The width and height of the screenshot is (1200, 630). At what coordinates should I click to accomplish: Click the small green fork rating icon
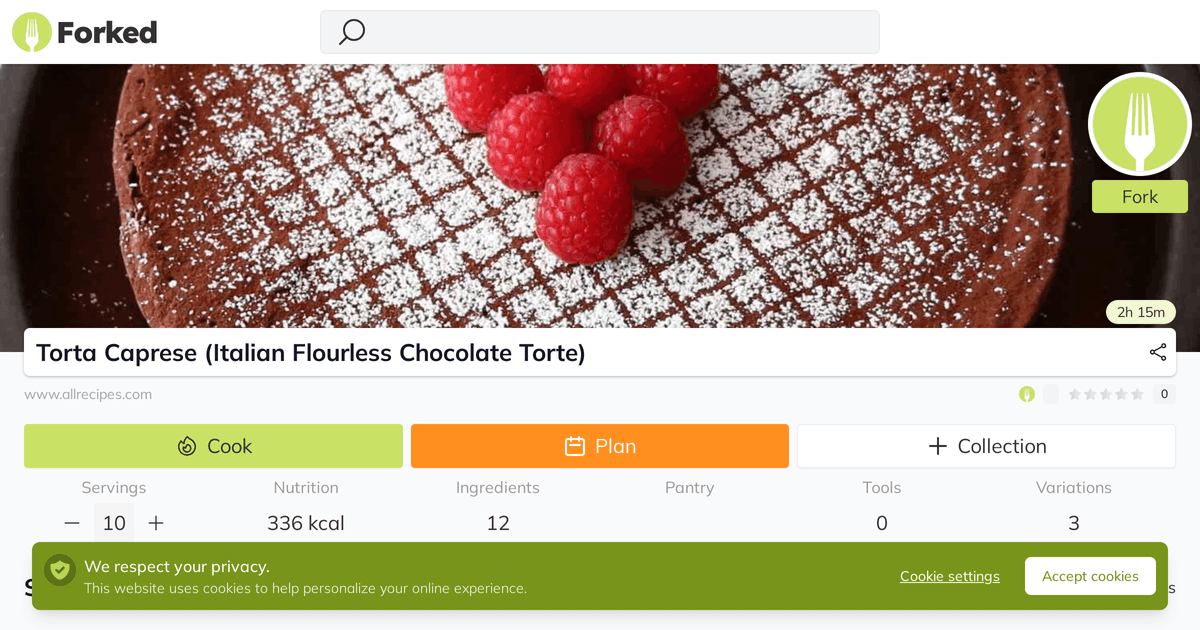click(1027, 394)
